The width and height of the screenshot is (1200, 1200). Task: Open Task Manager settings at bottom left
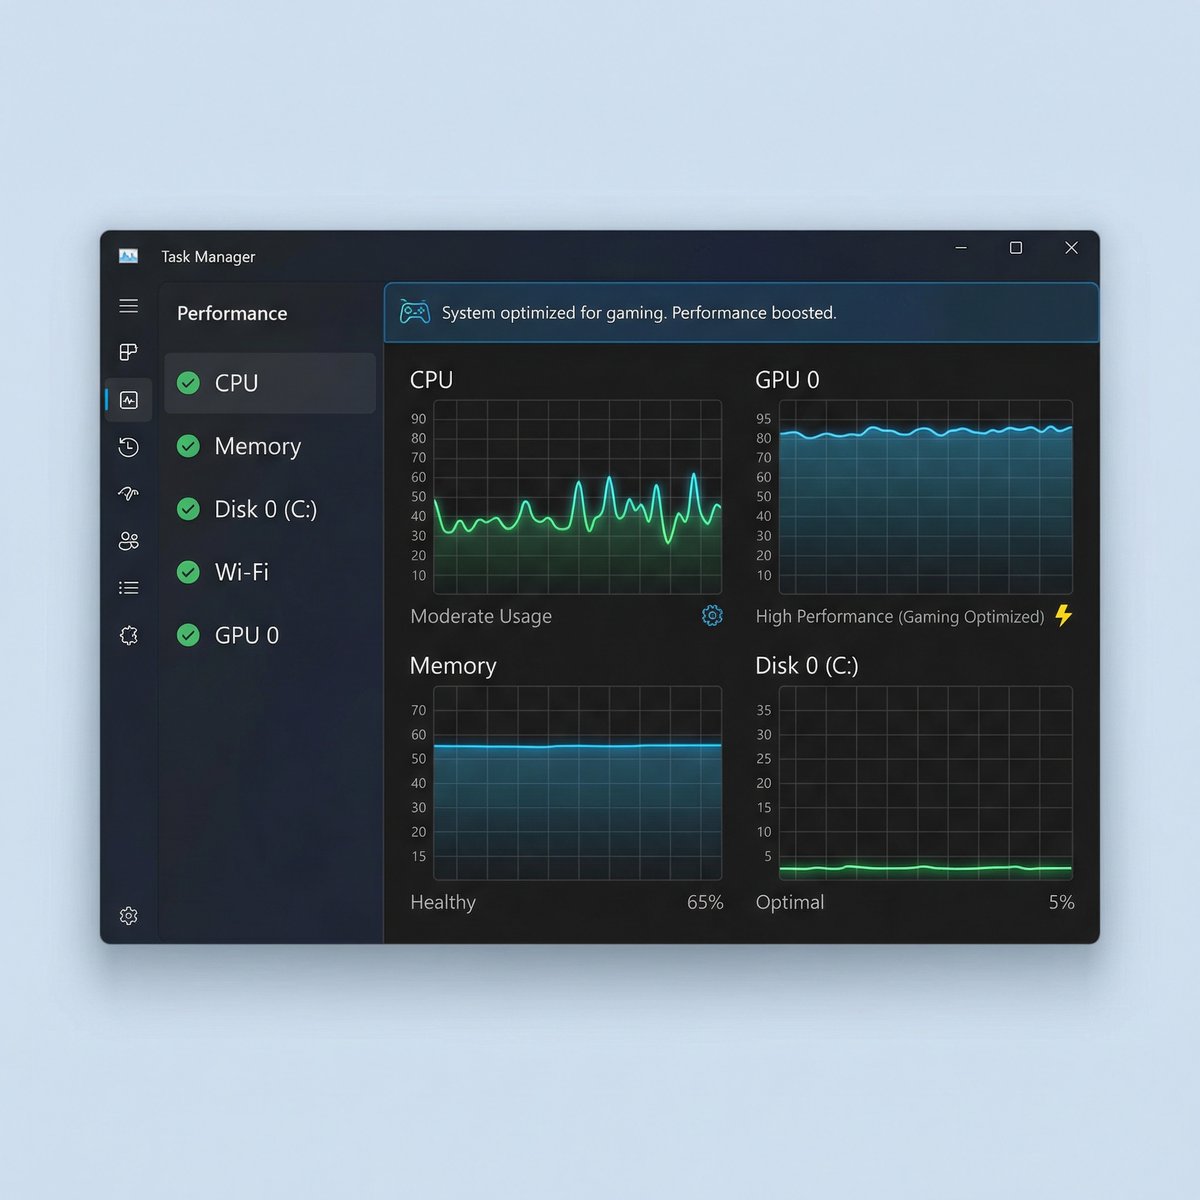[128, 915]
